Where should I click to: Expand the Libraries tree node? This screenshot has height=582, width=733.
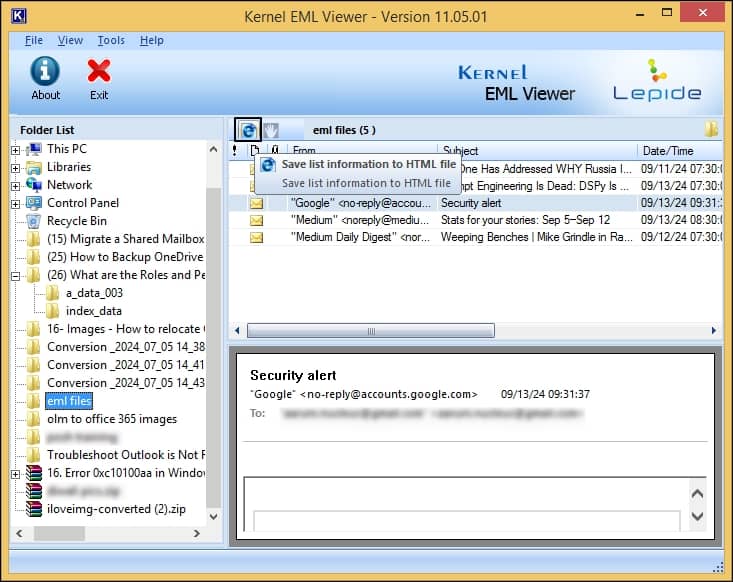coord(15,168)
